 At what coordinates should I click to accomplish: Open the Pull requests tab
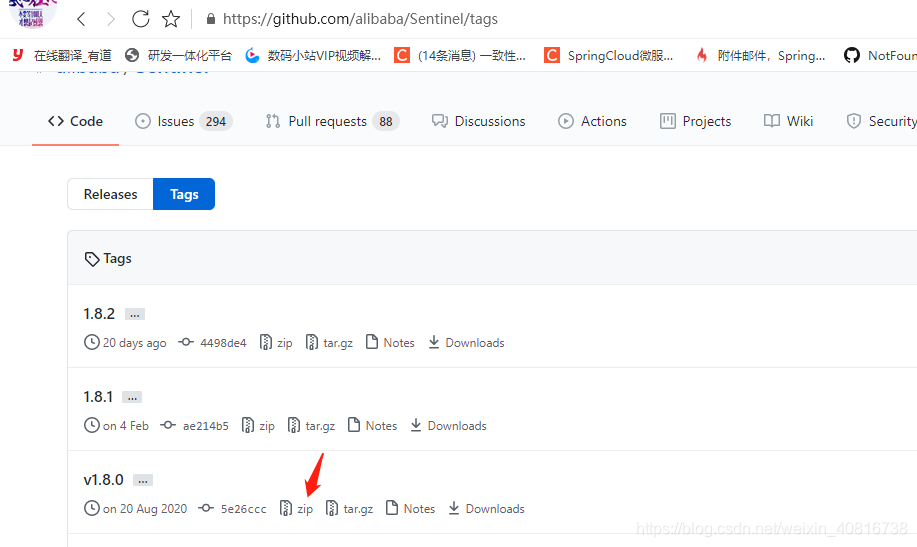pos(332,121)
